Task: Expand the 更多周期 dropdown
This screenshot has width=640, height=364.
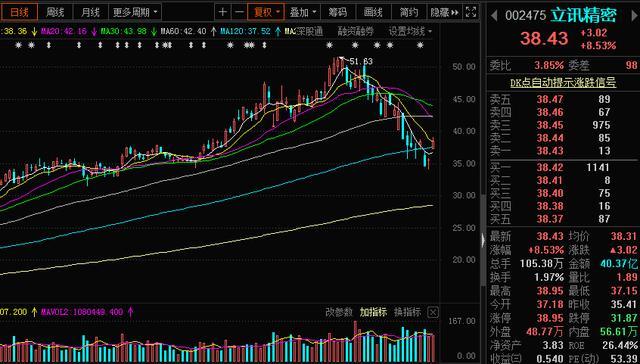Action: (135, 12)
